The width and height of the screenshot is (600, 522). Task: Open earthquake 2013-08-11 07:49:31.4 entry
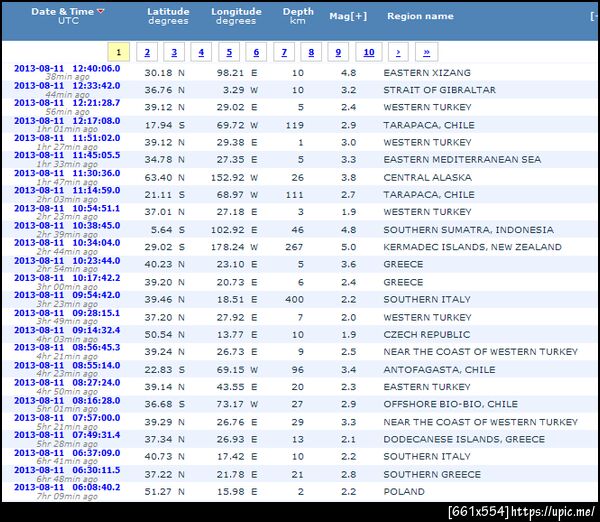tap(67, 436)
